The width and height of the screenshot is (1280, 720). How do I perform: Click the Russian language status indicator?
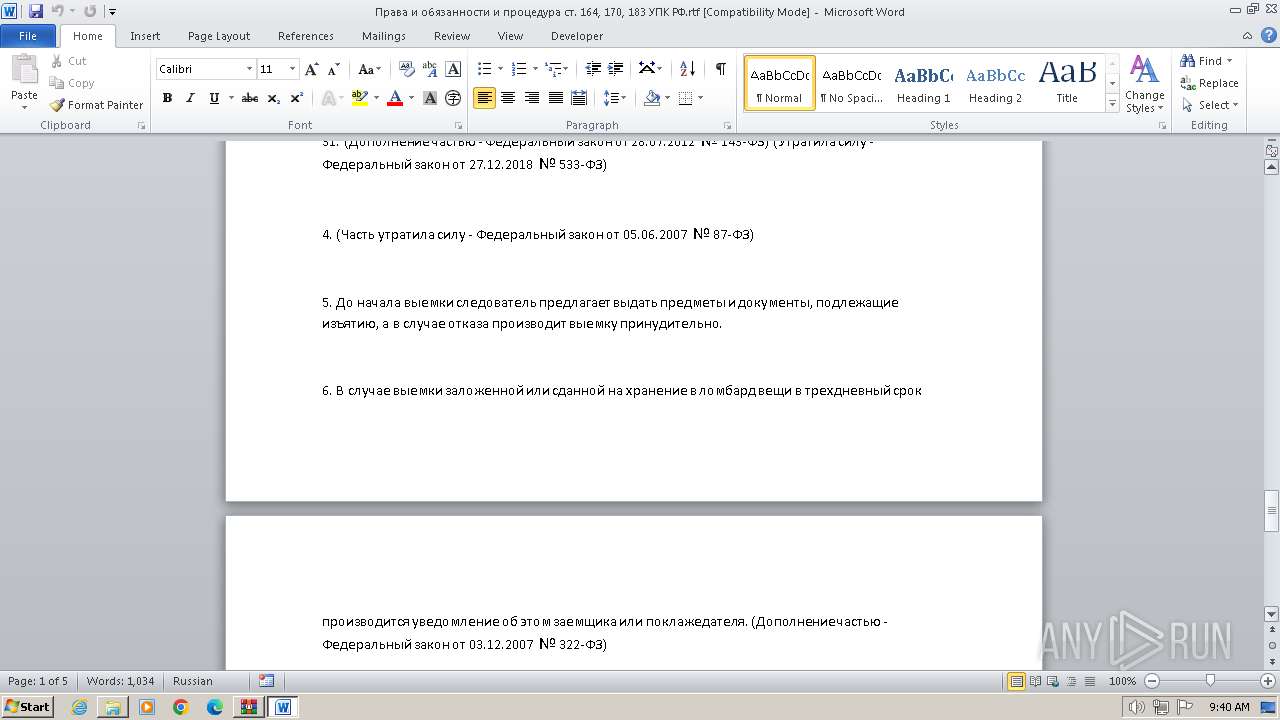[x=193, y=681]
